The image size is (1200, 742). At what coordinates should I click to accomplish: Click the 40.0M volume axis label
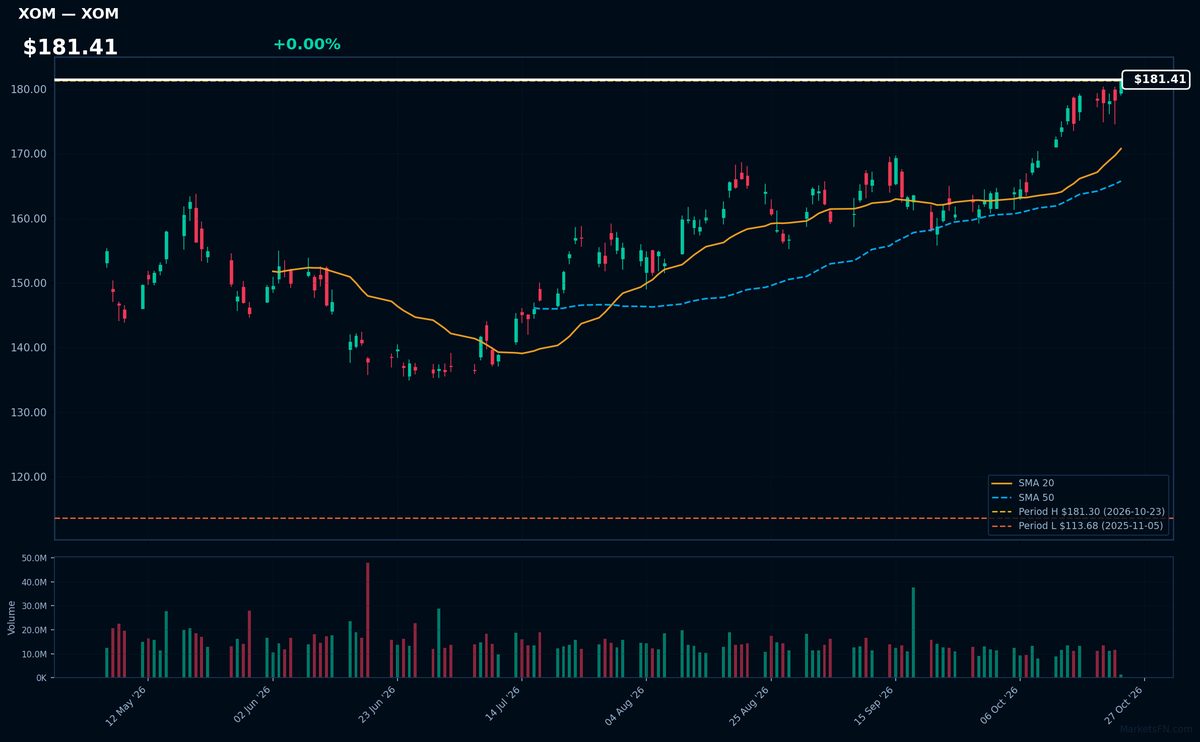point(34,582)
